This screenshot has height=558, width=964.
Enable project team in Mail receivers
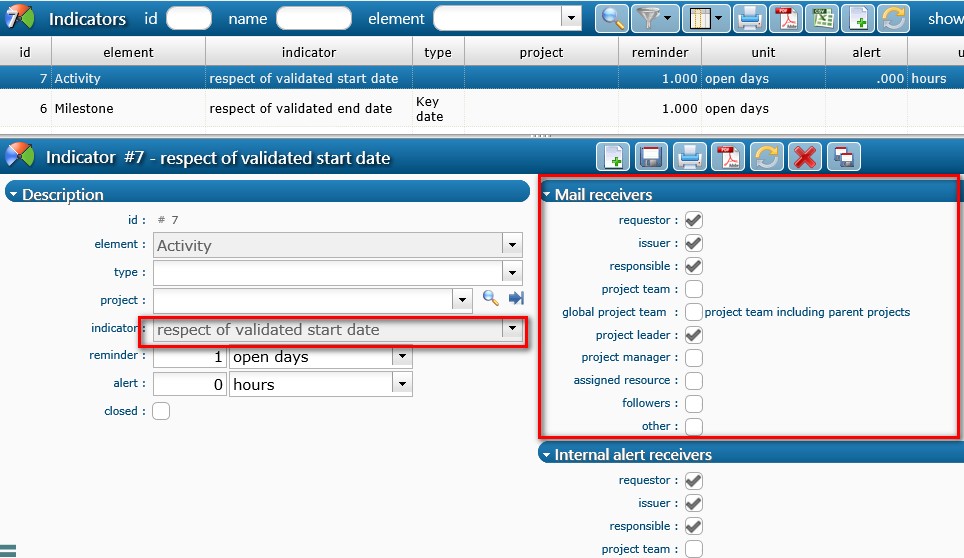pyautogui.click(x=693, y=289)
